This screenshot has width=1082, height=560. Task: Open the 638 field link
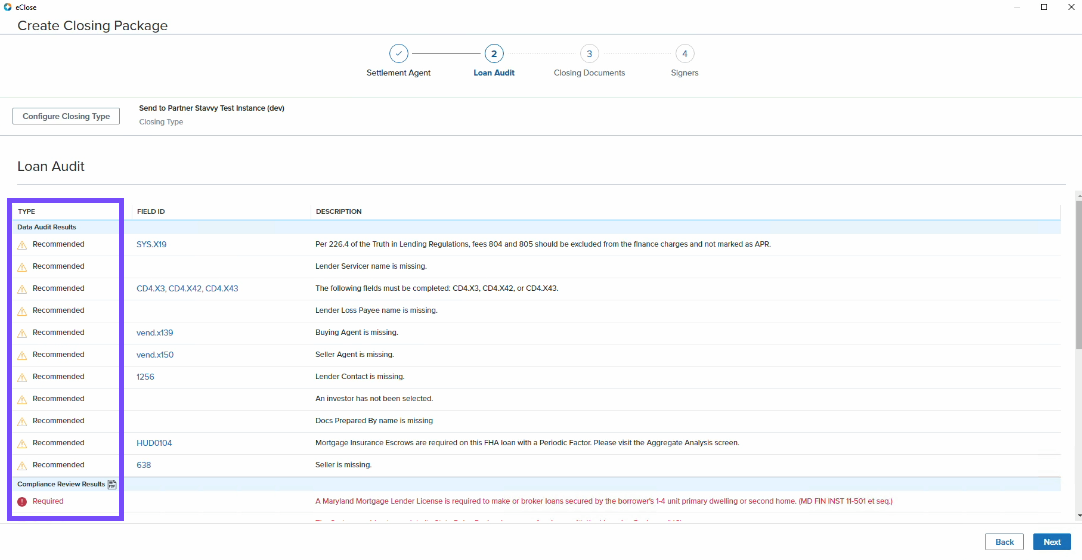tap(144, 466)
